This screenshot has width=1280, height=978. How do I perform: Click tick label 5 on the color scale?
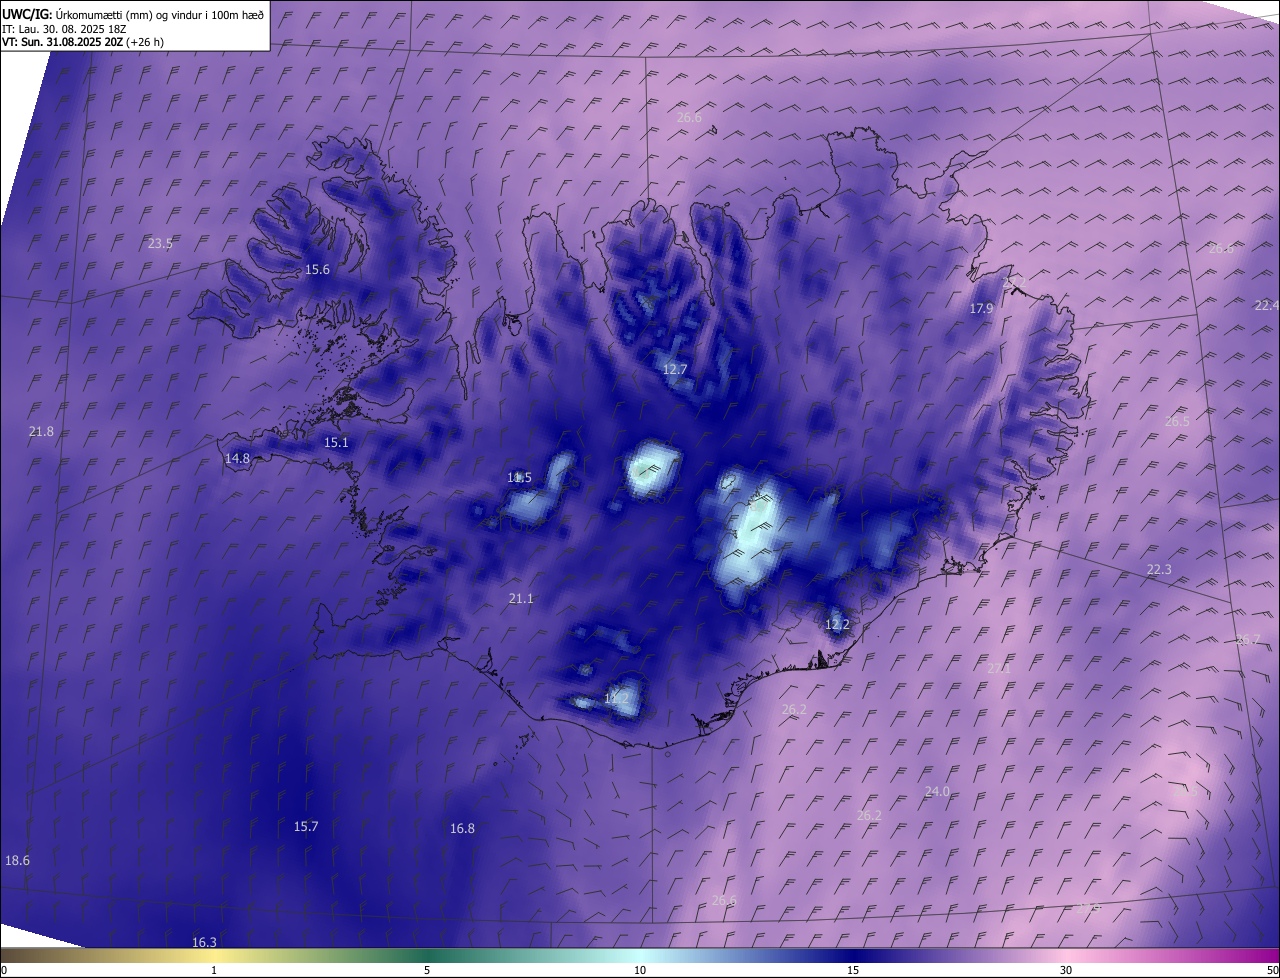427,971
